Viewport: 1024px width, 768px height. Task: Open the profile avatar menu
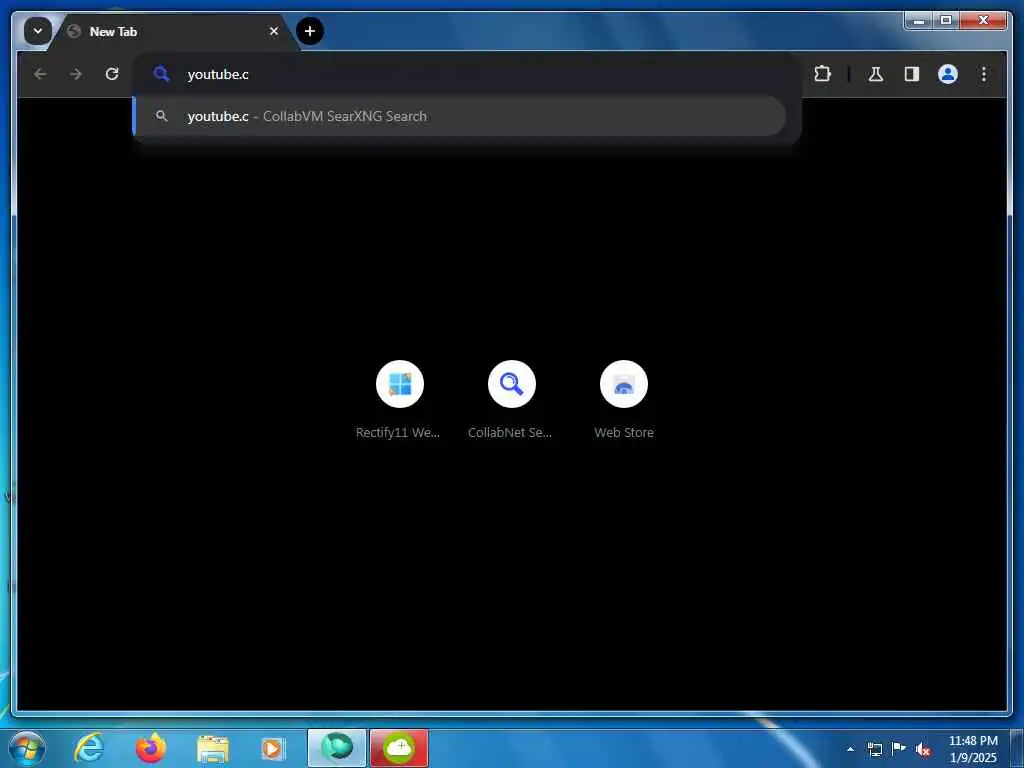[948, 74]
